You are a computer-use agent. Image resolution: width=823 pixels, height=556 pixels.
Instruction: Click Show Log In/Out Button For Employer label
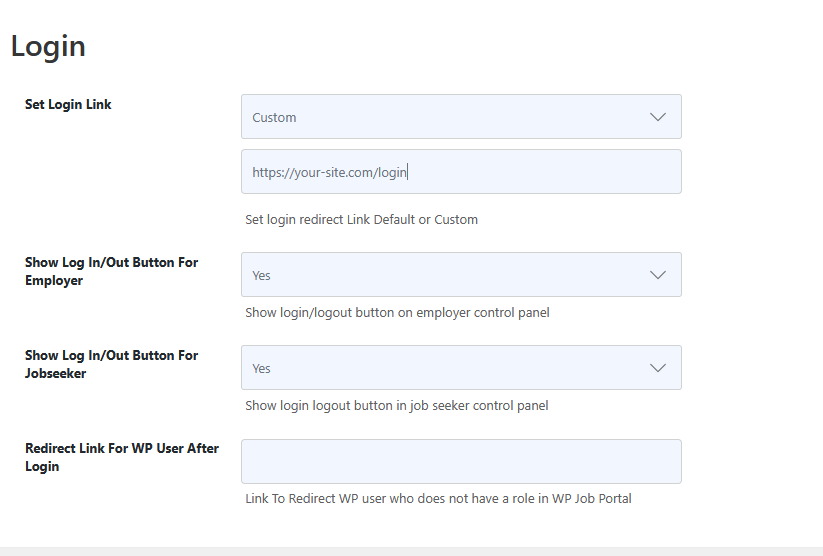(111, 271)
